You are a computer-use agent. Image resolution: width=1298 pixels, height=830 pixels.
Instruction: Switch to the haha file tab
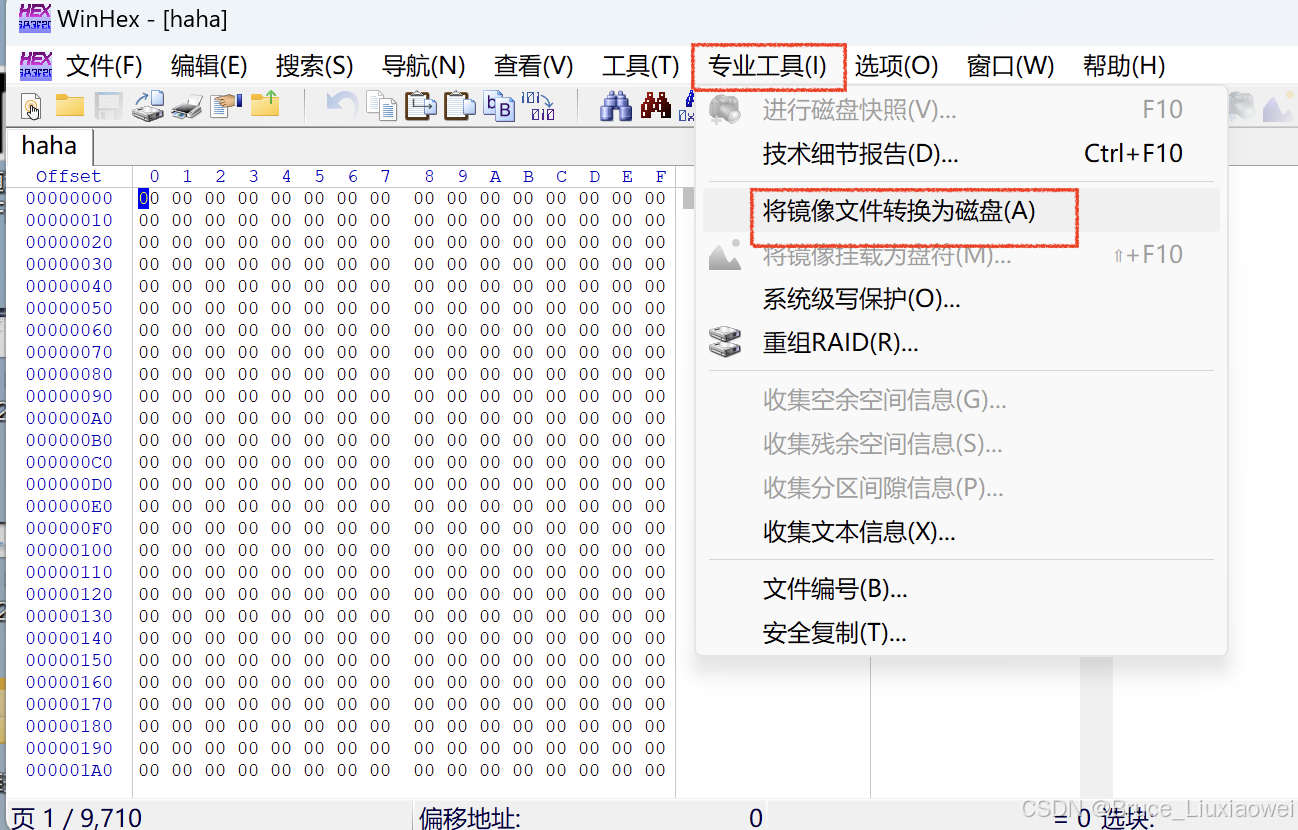point(49,146)
